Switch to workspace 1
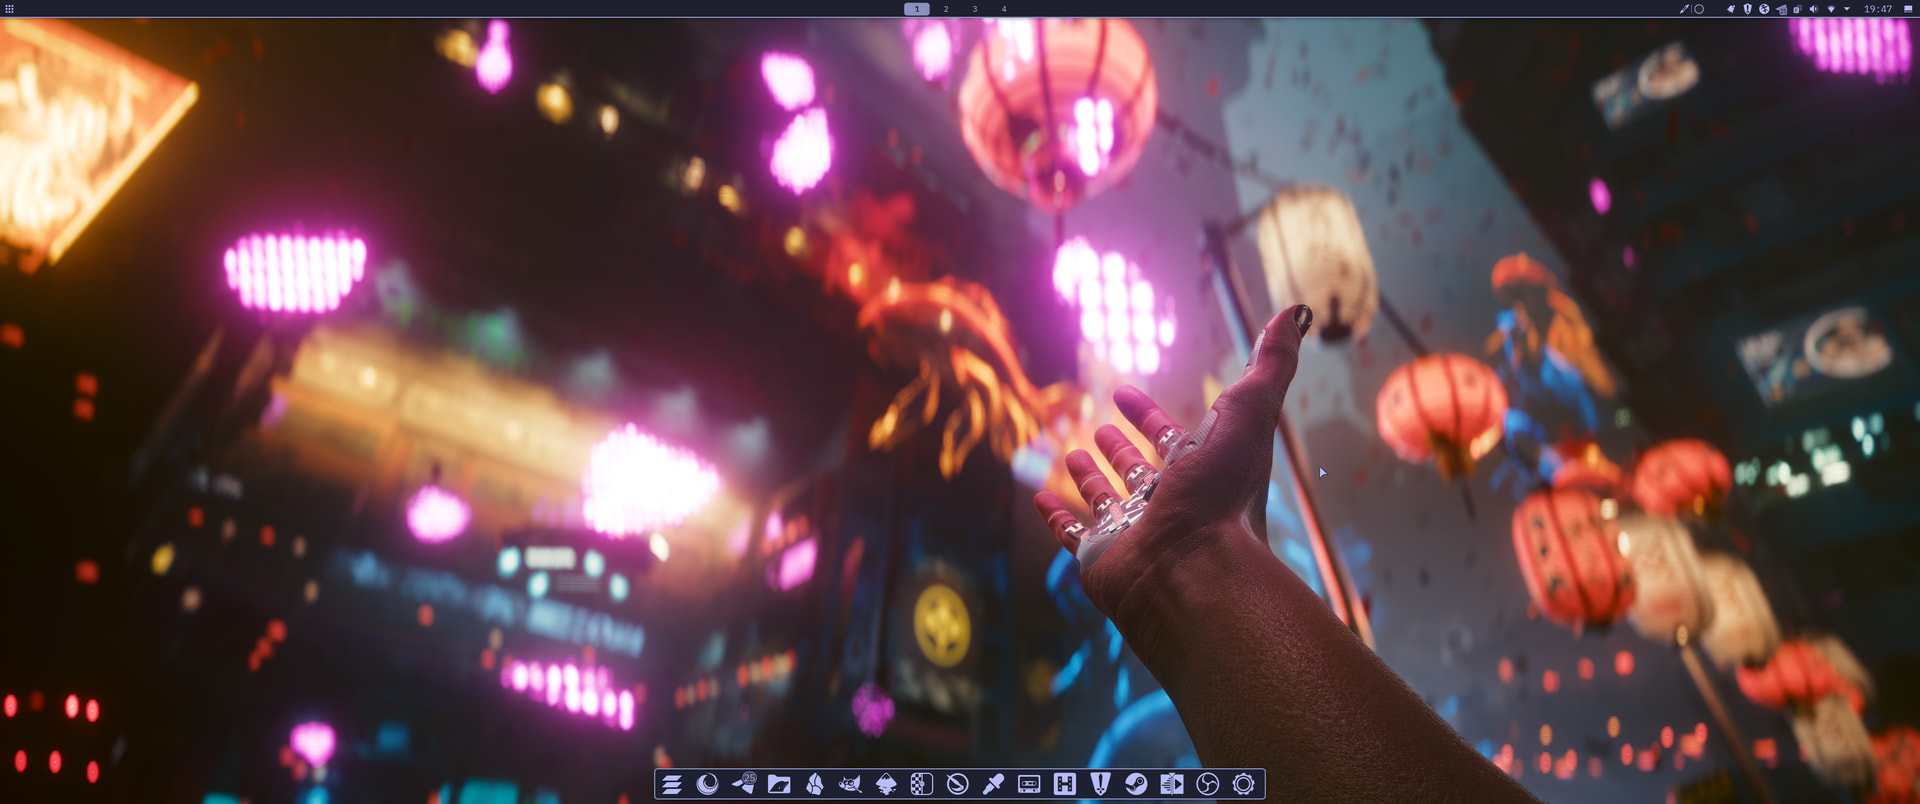This screenshot has width=1920, height=804. (917, 9)
